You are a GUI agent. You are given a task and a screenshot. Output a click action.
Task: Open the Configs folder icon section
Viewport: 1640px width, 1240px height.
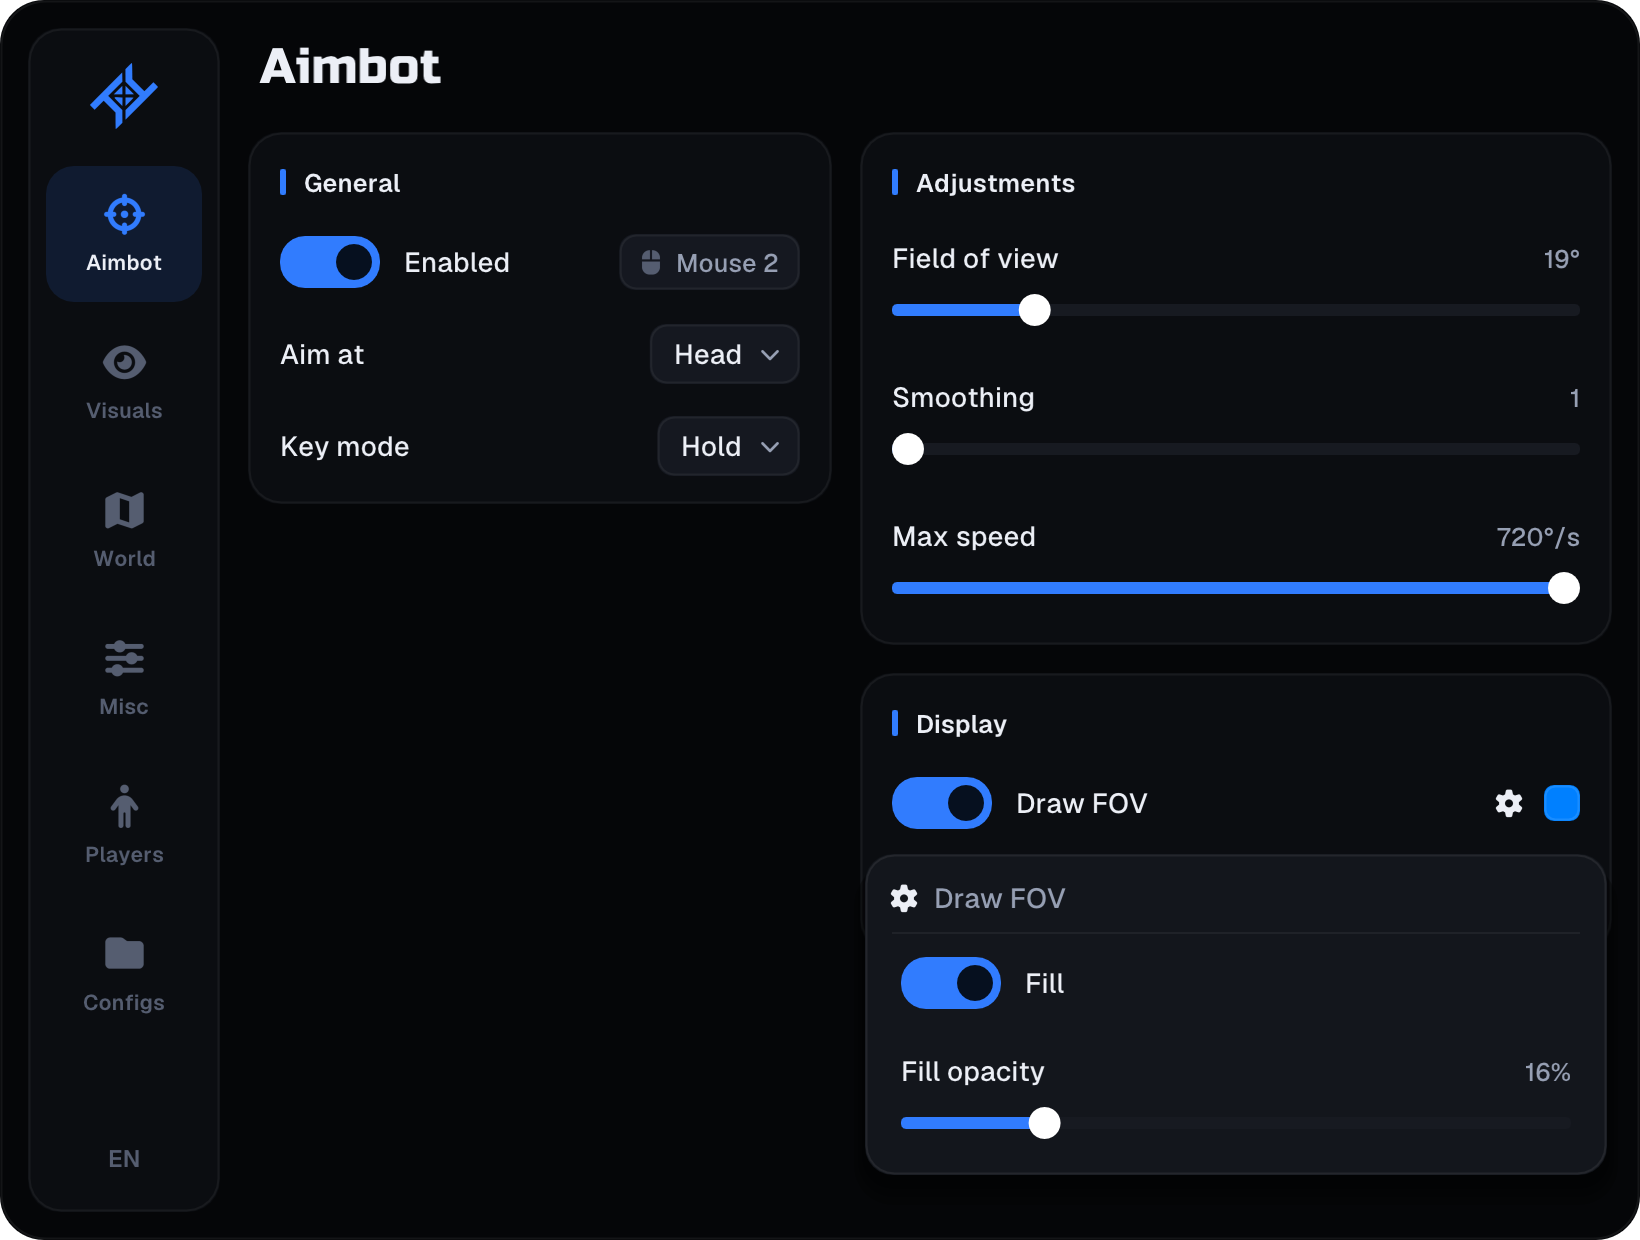click(124, 954)
